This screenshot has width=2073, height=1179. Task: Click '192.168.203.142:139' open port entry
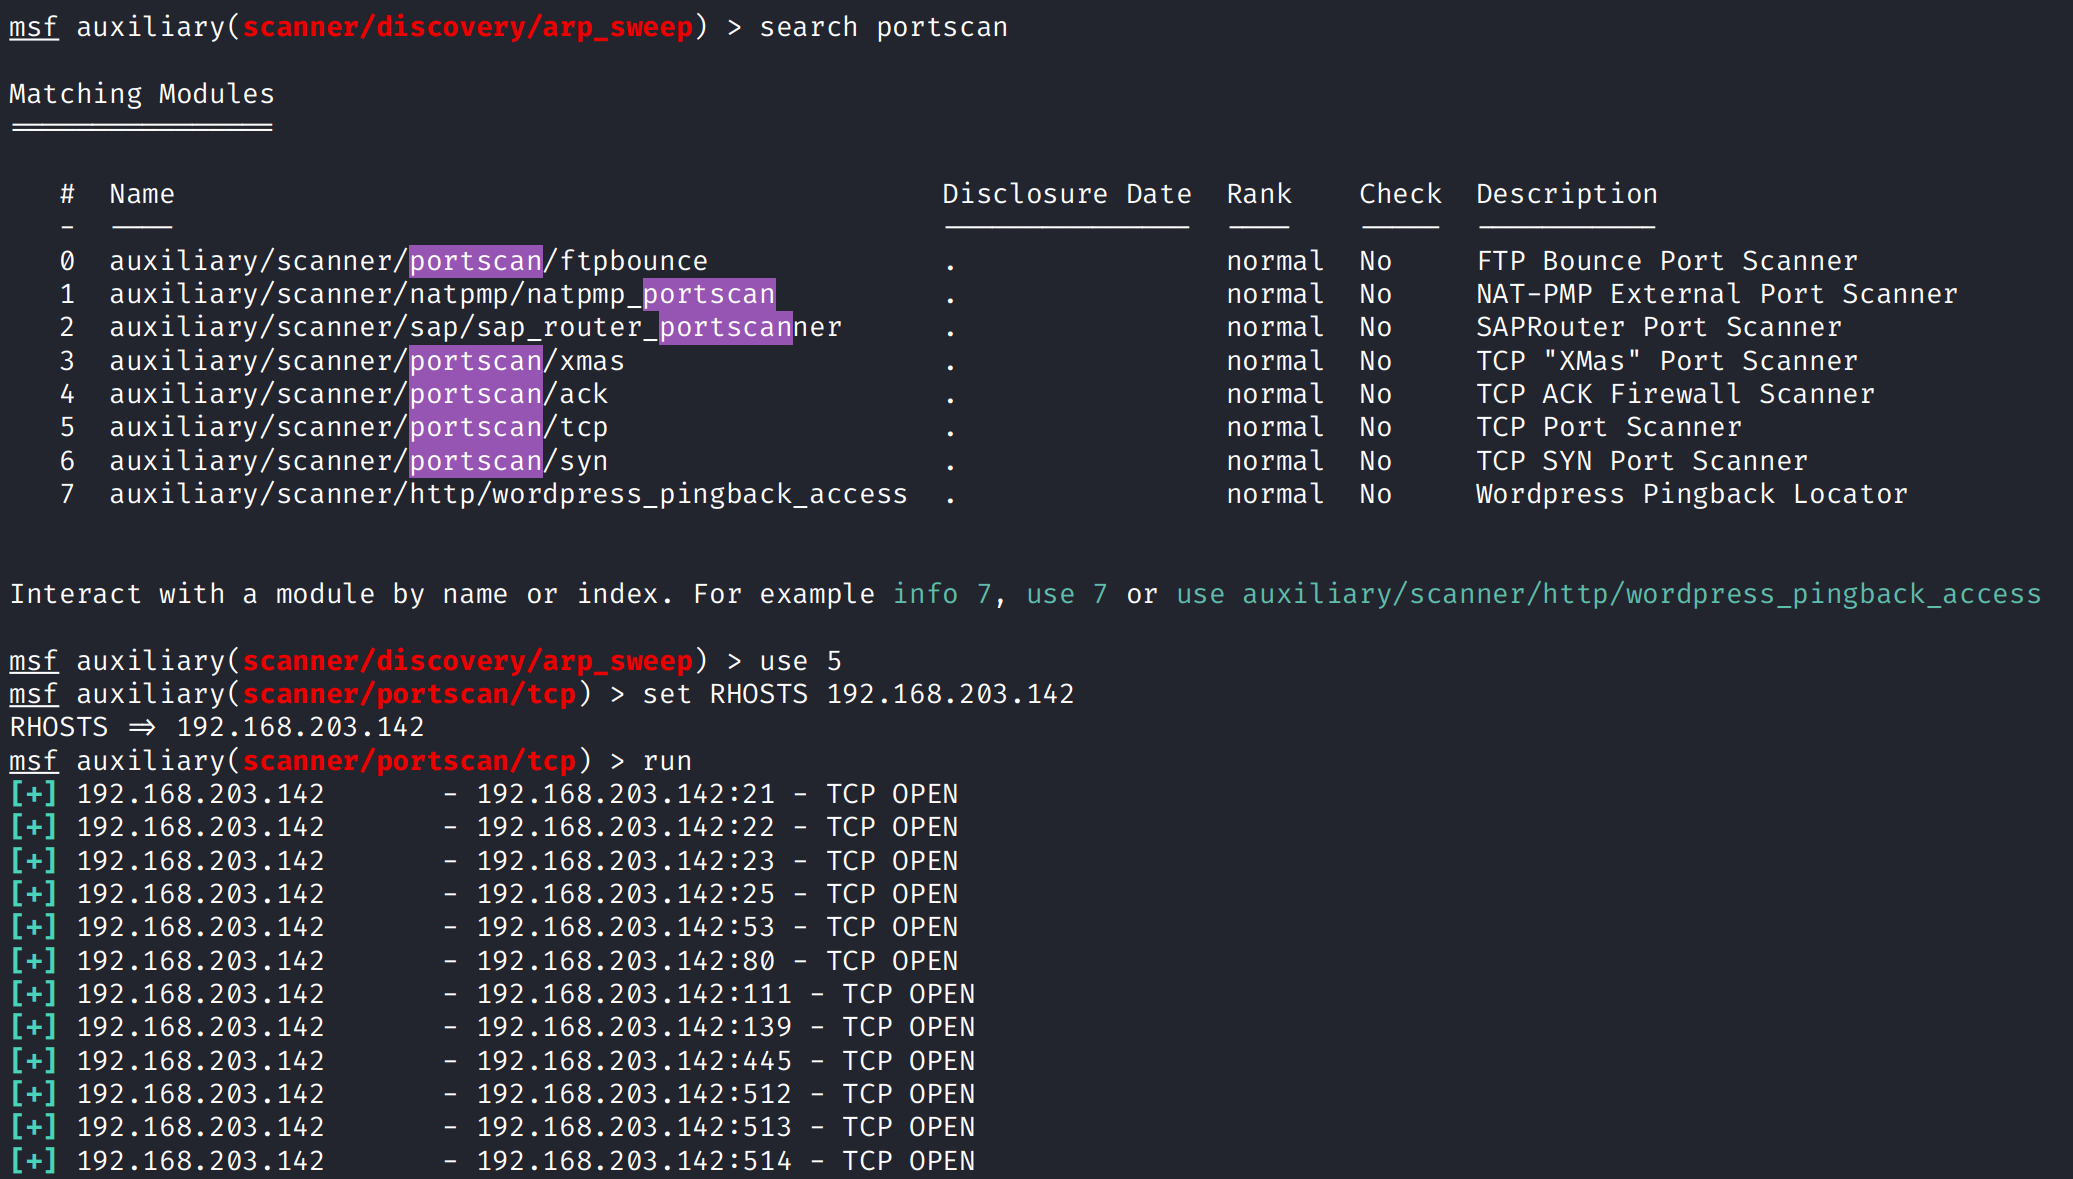[633, 1027]
